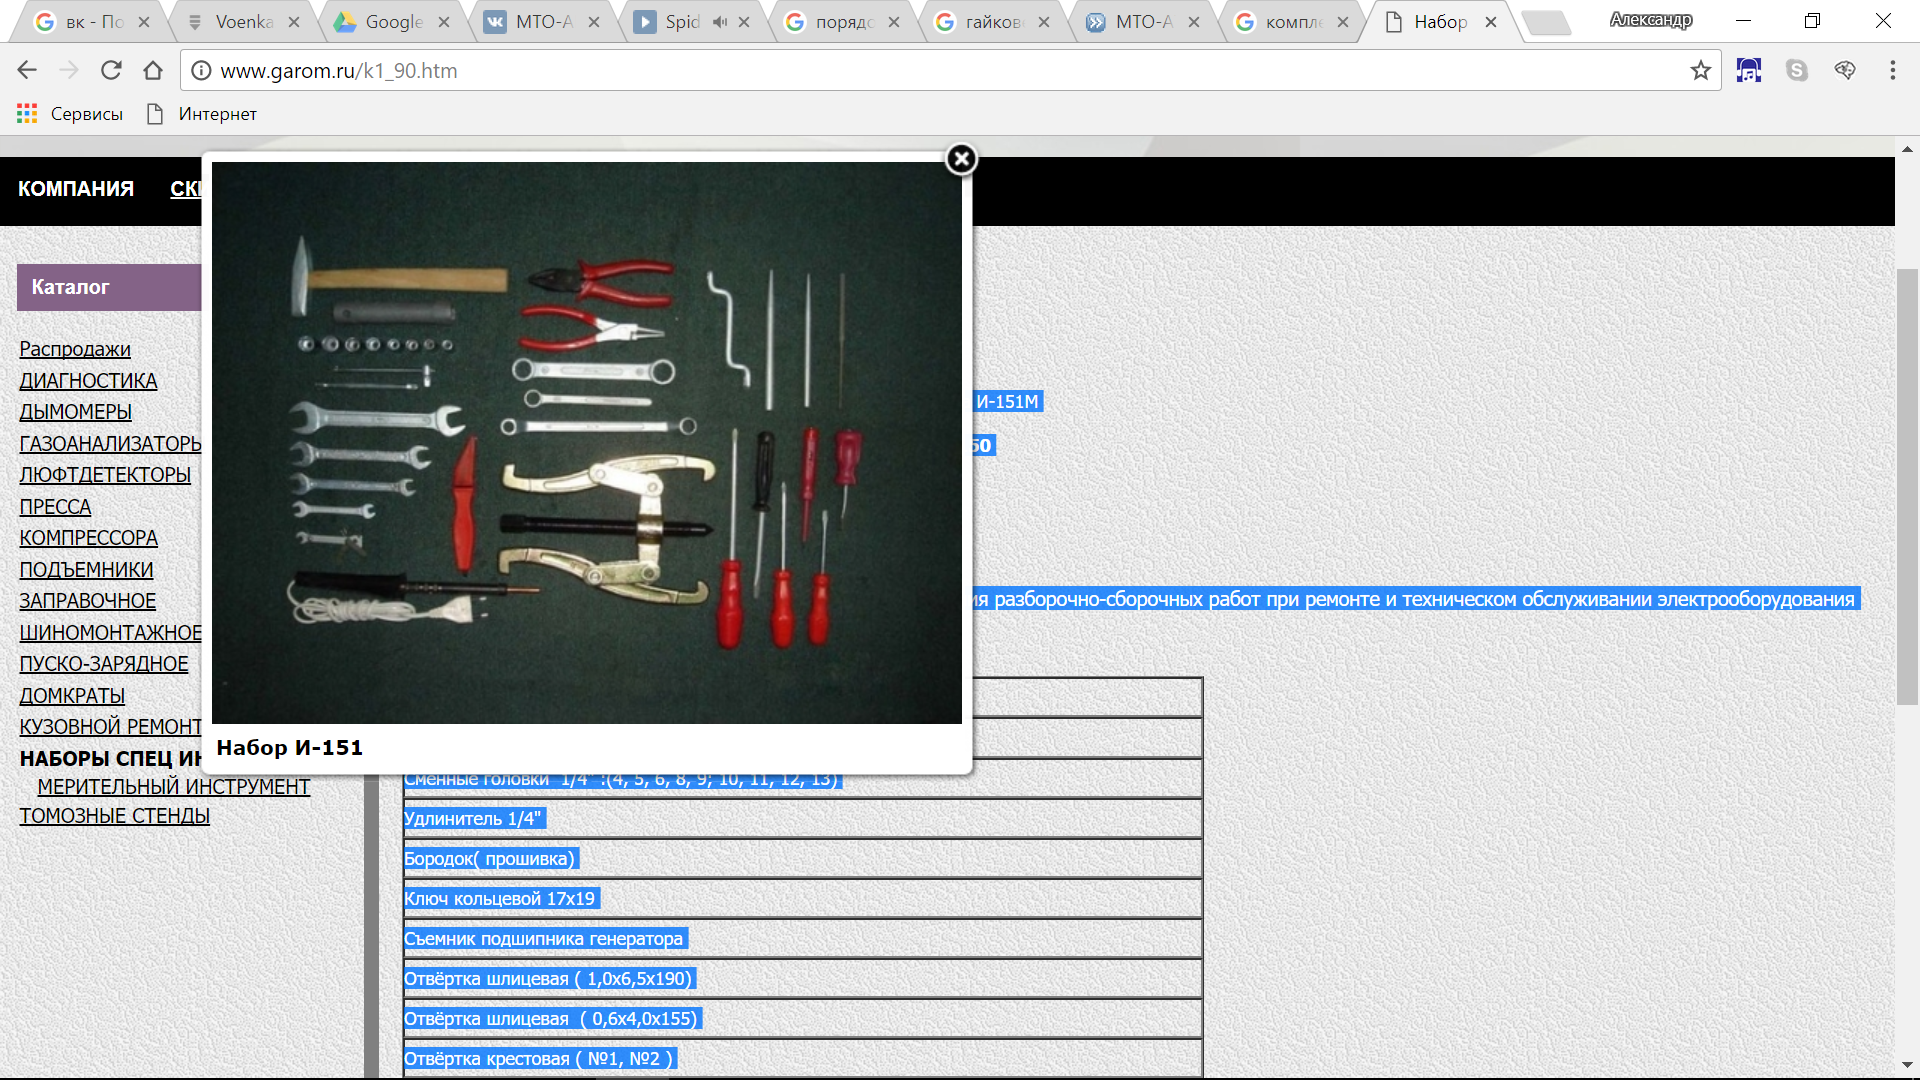Viewport: 1920px width, 1080px height.
Task: Bookmark this page with the star icon
Action: pos(1700,70)
